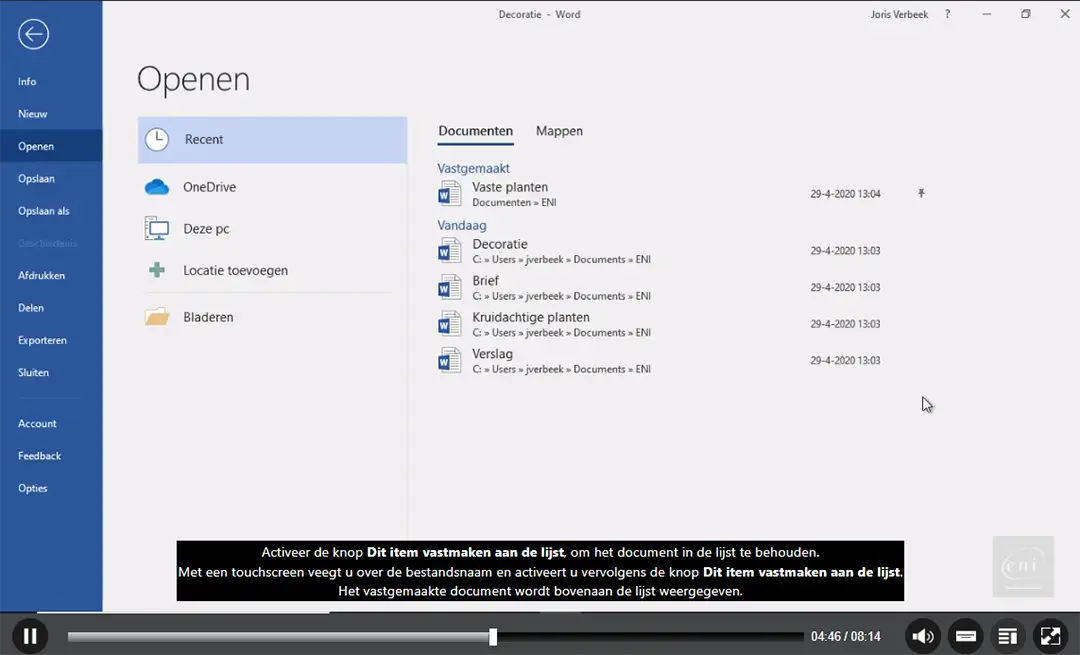Click the Vaste planten date 29-4-2020 13:04
The image size is (1080, 655).
845,194
